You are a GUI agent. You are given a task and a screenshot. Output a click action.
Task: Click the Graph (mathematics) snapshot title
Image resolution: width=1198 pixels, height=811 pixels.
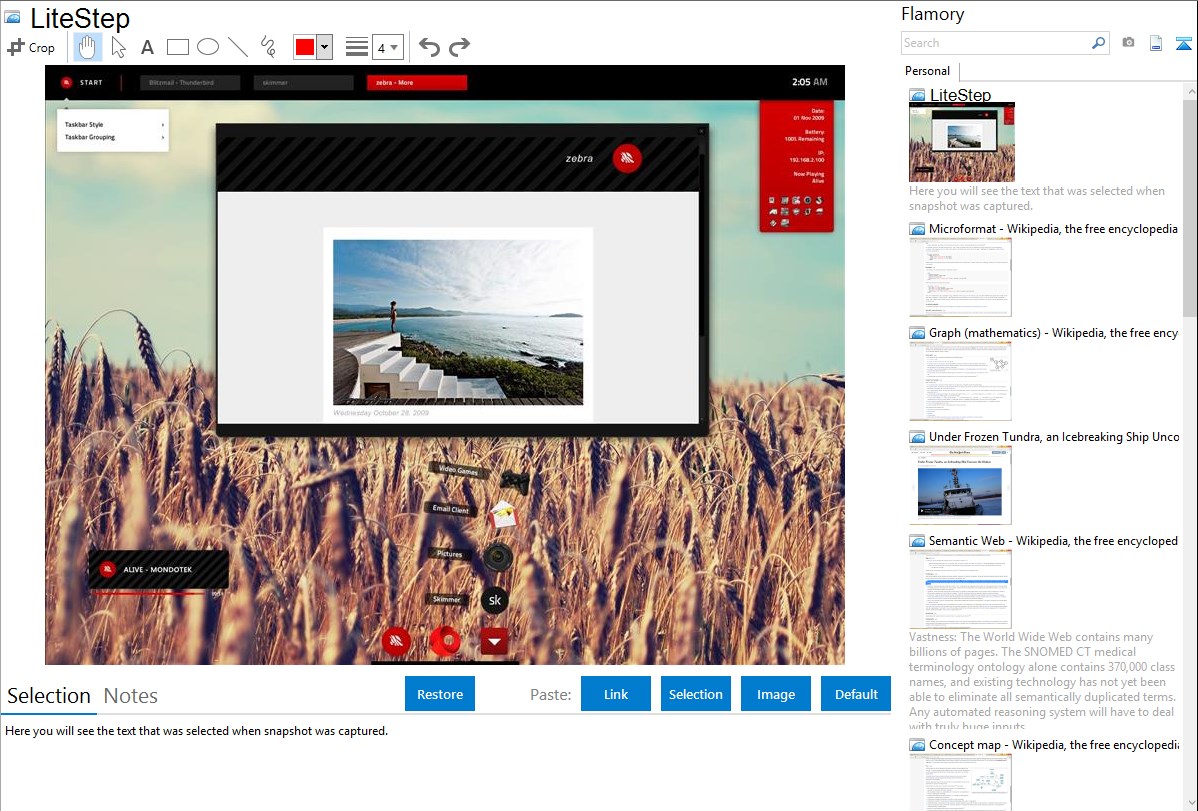1053,333
